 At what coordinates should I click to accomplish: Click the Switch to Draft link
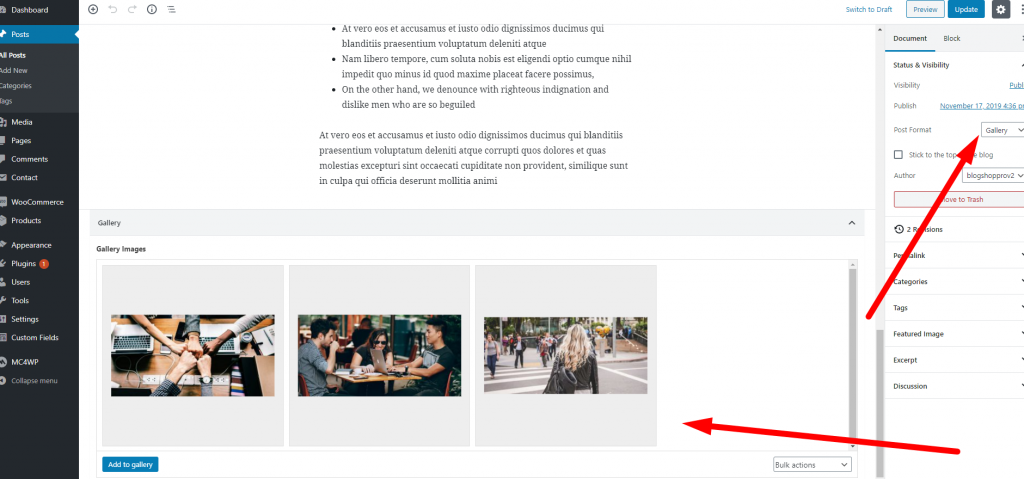coord(869,10)
